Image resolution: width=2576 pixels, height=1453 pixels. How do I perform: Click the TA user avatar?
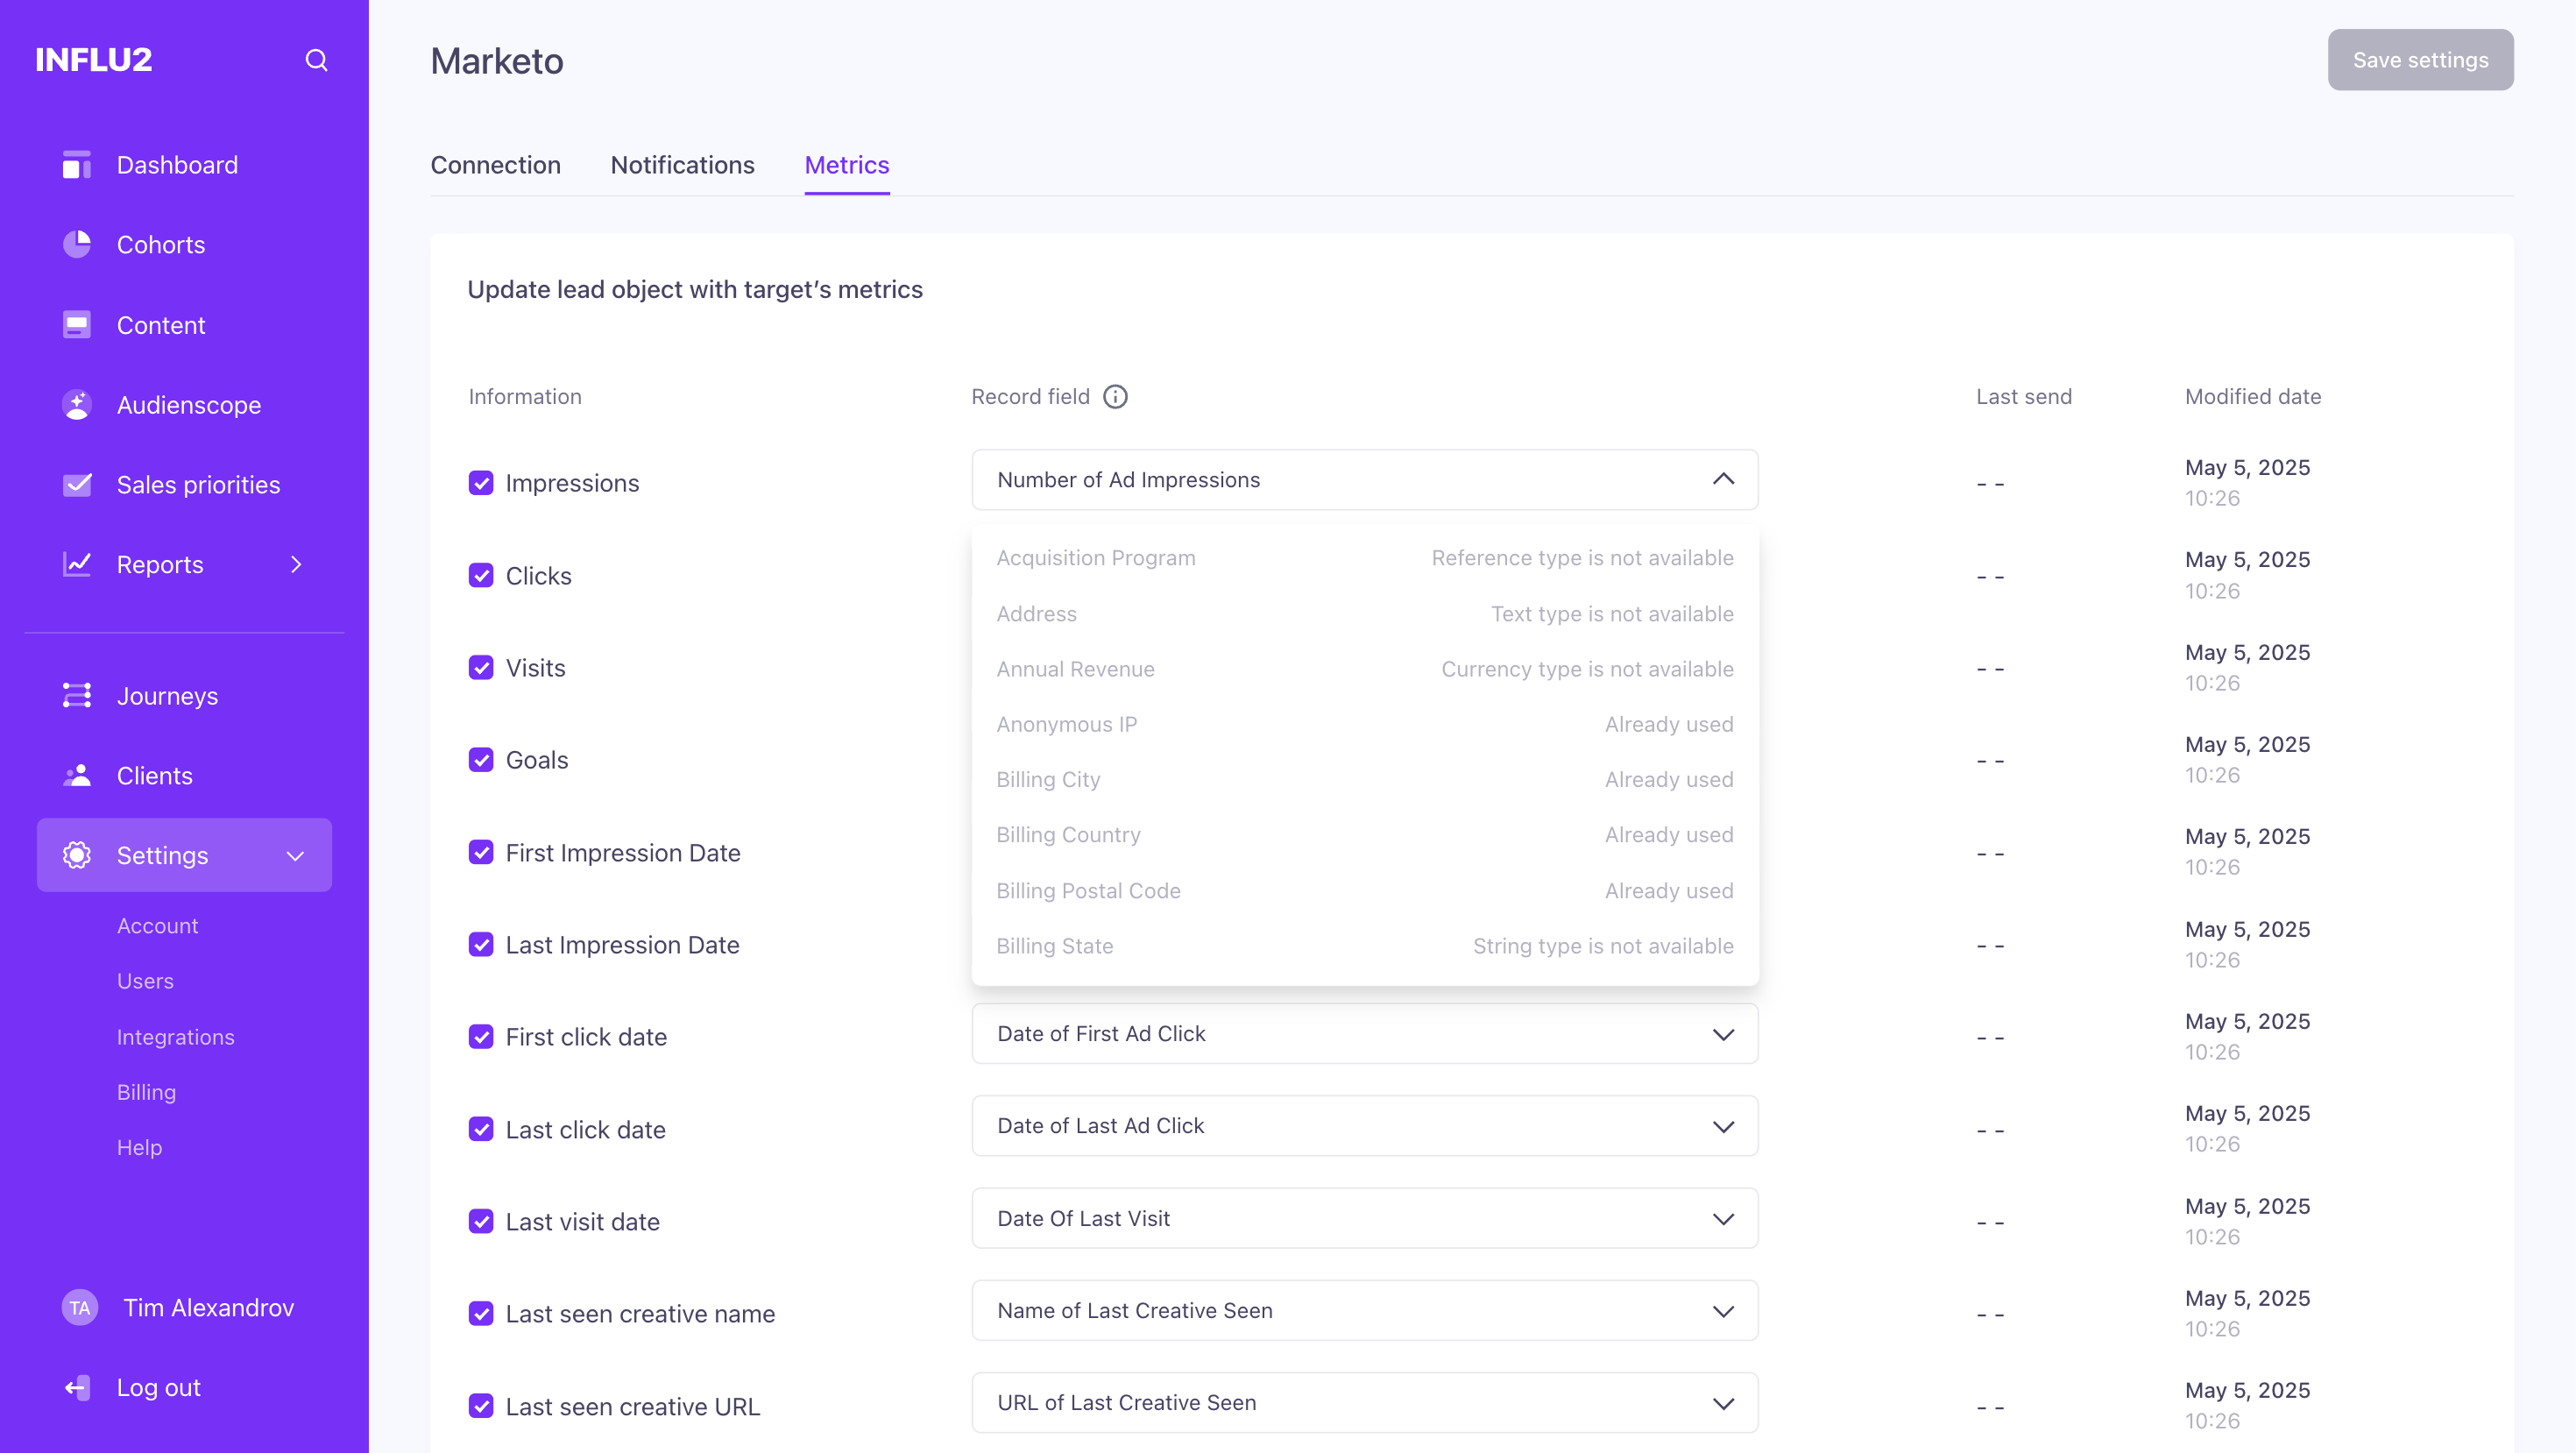pyautogui.click(x=80, y=1308)
